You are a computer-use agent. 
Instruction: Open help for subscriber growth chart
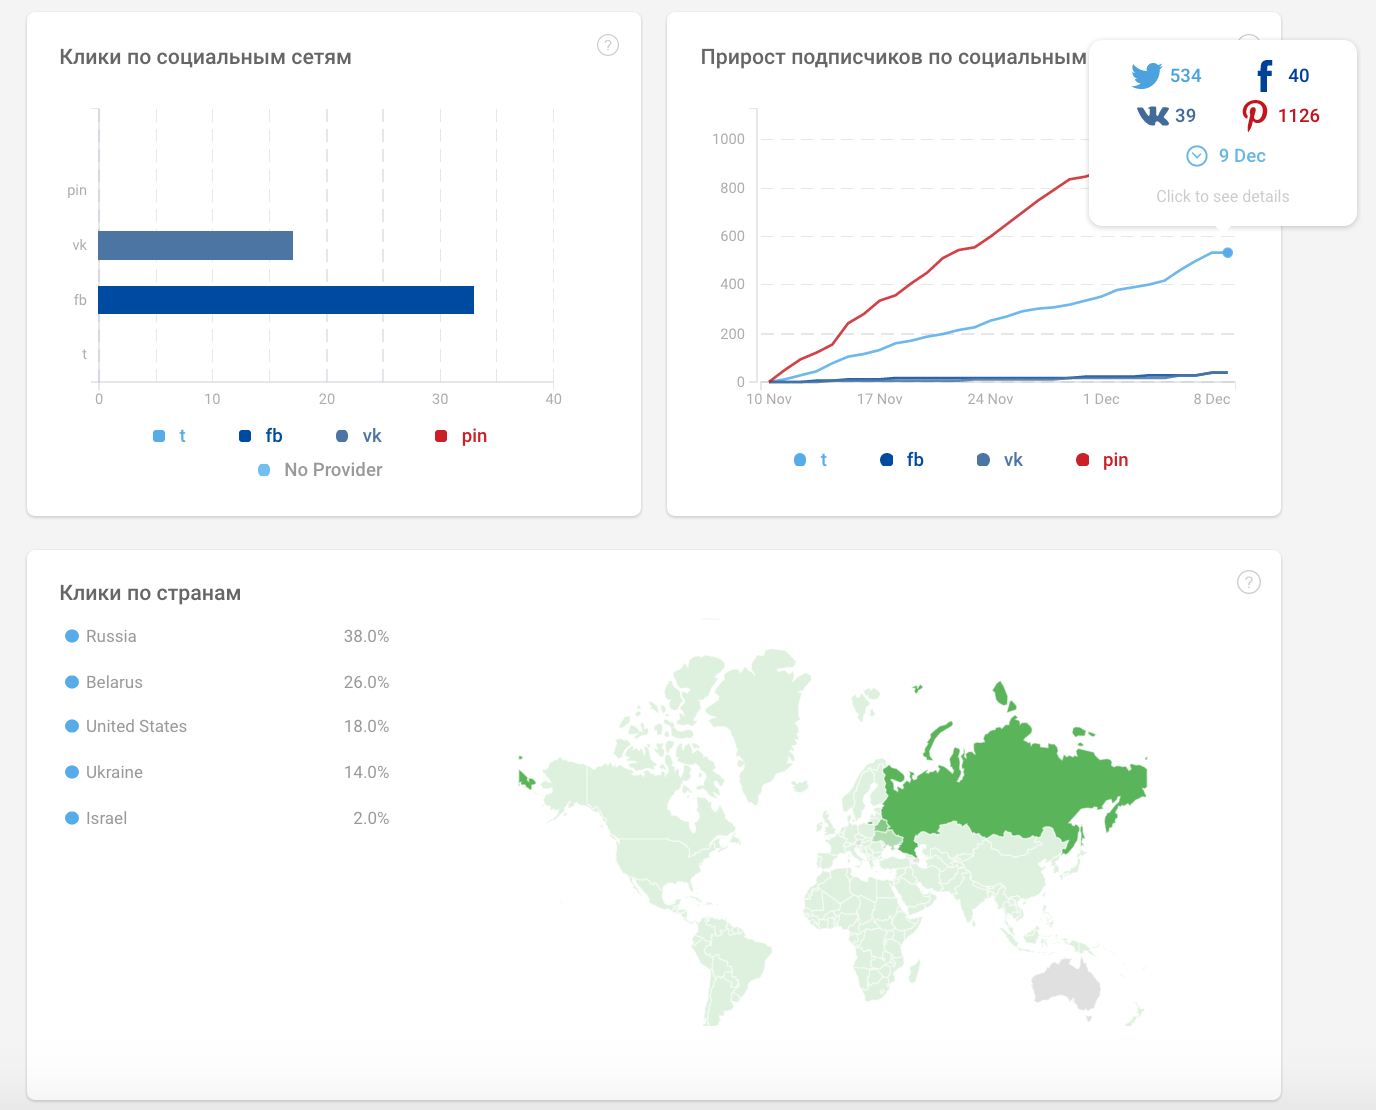[x=1248, y=45]
